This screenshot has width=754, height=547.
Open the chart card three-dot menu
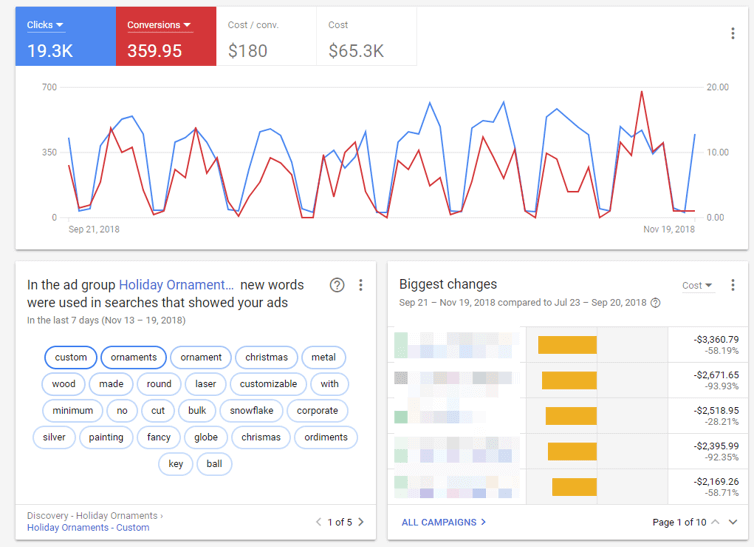(734, 34)
